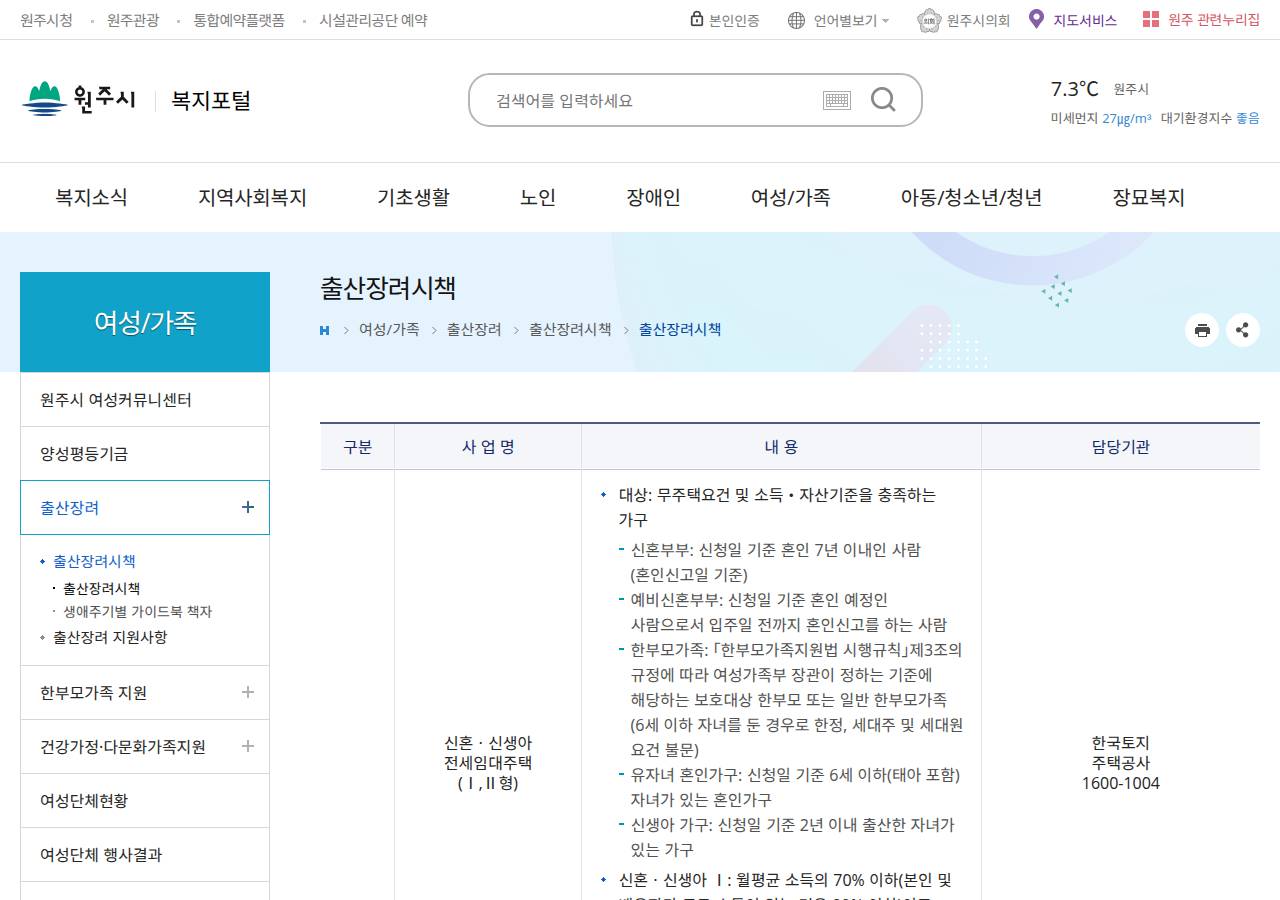Viewport: 1280px width, 900px height.
Task: Click the map pin icon for 지도서비스
Action: pos(1036,19)
